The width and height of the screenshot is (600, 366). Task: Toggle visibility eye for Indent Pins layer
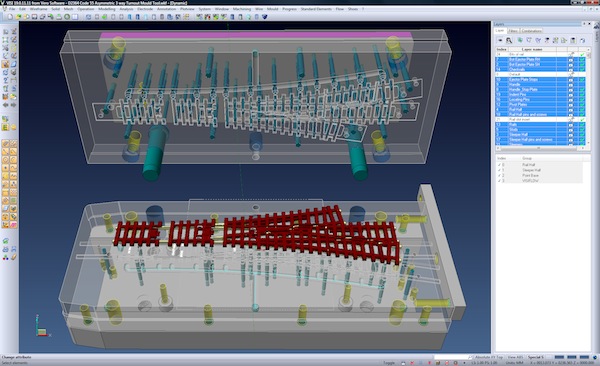(571, 94)
